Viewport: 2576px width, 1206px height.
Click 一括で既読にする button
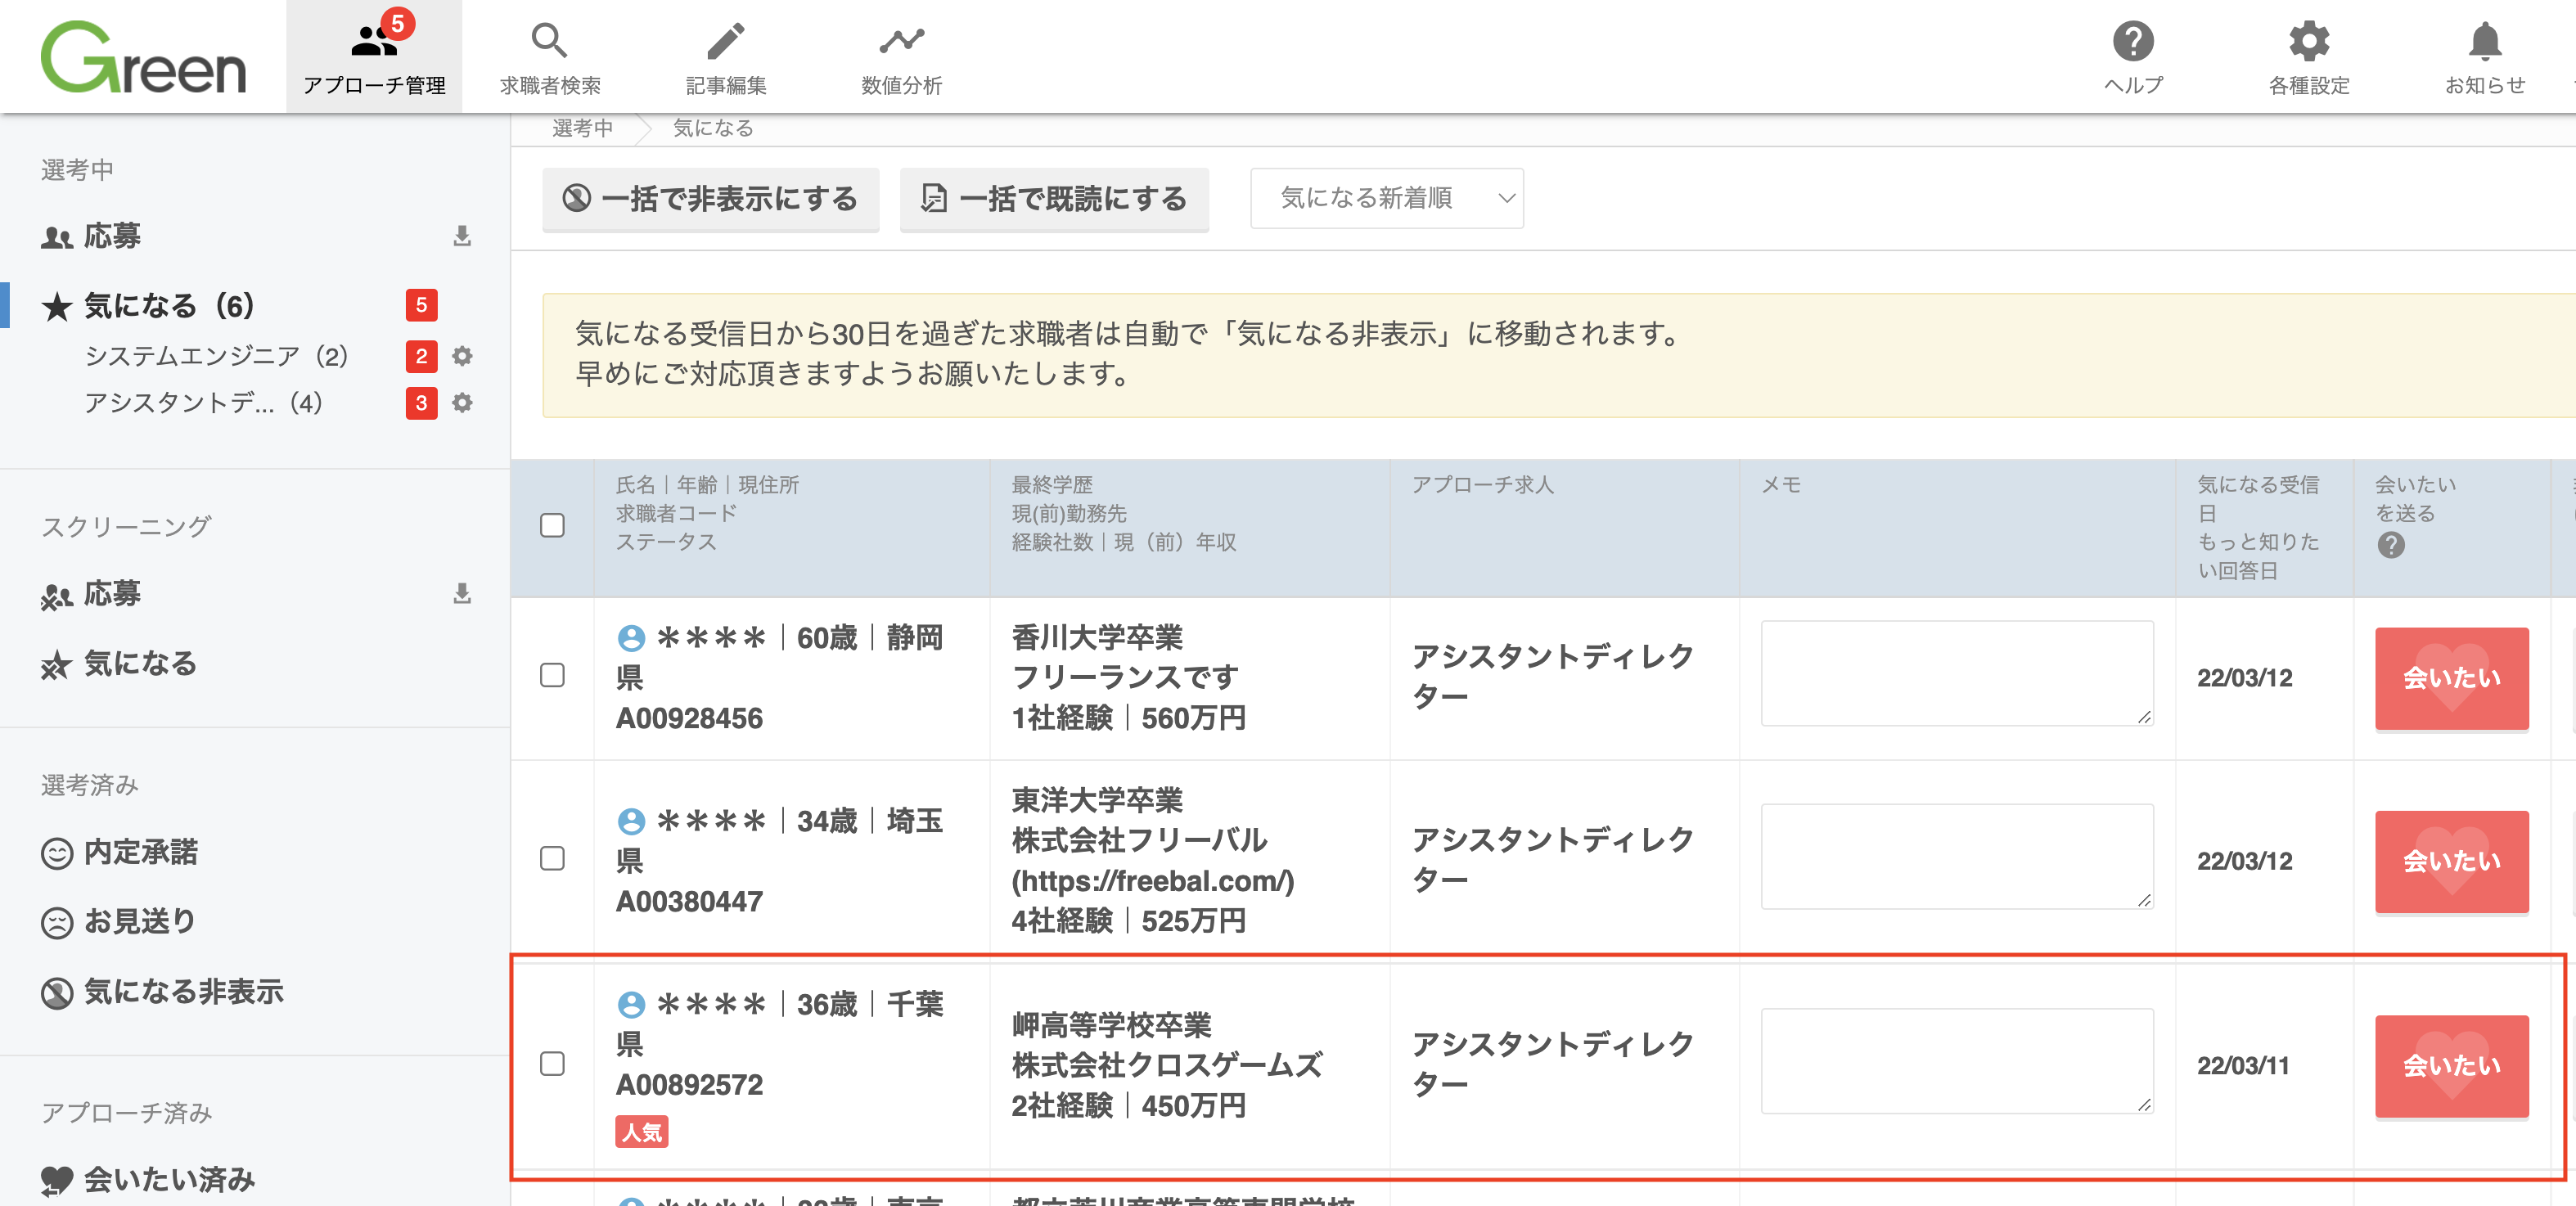[x=1054, y=199]
